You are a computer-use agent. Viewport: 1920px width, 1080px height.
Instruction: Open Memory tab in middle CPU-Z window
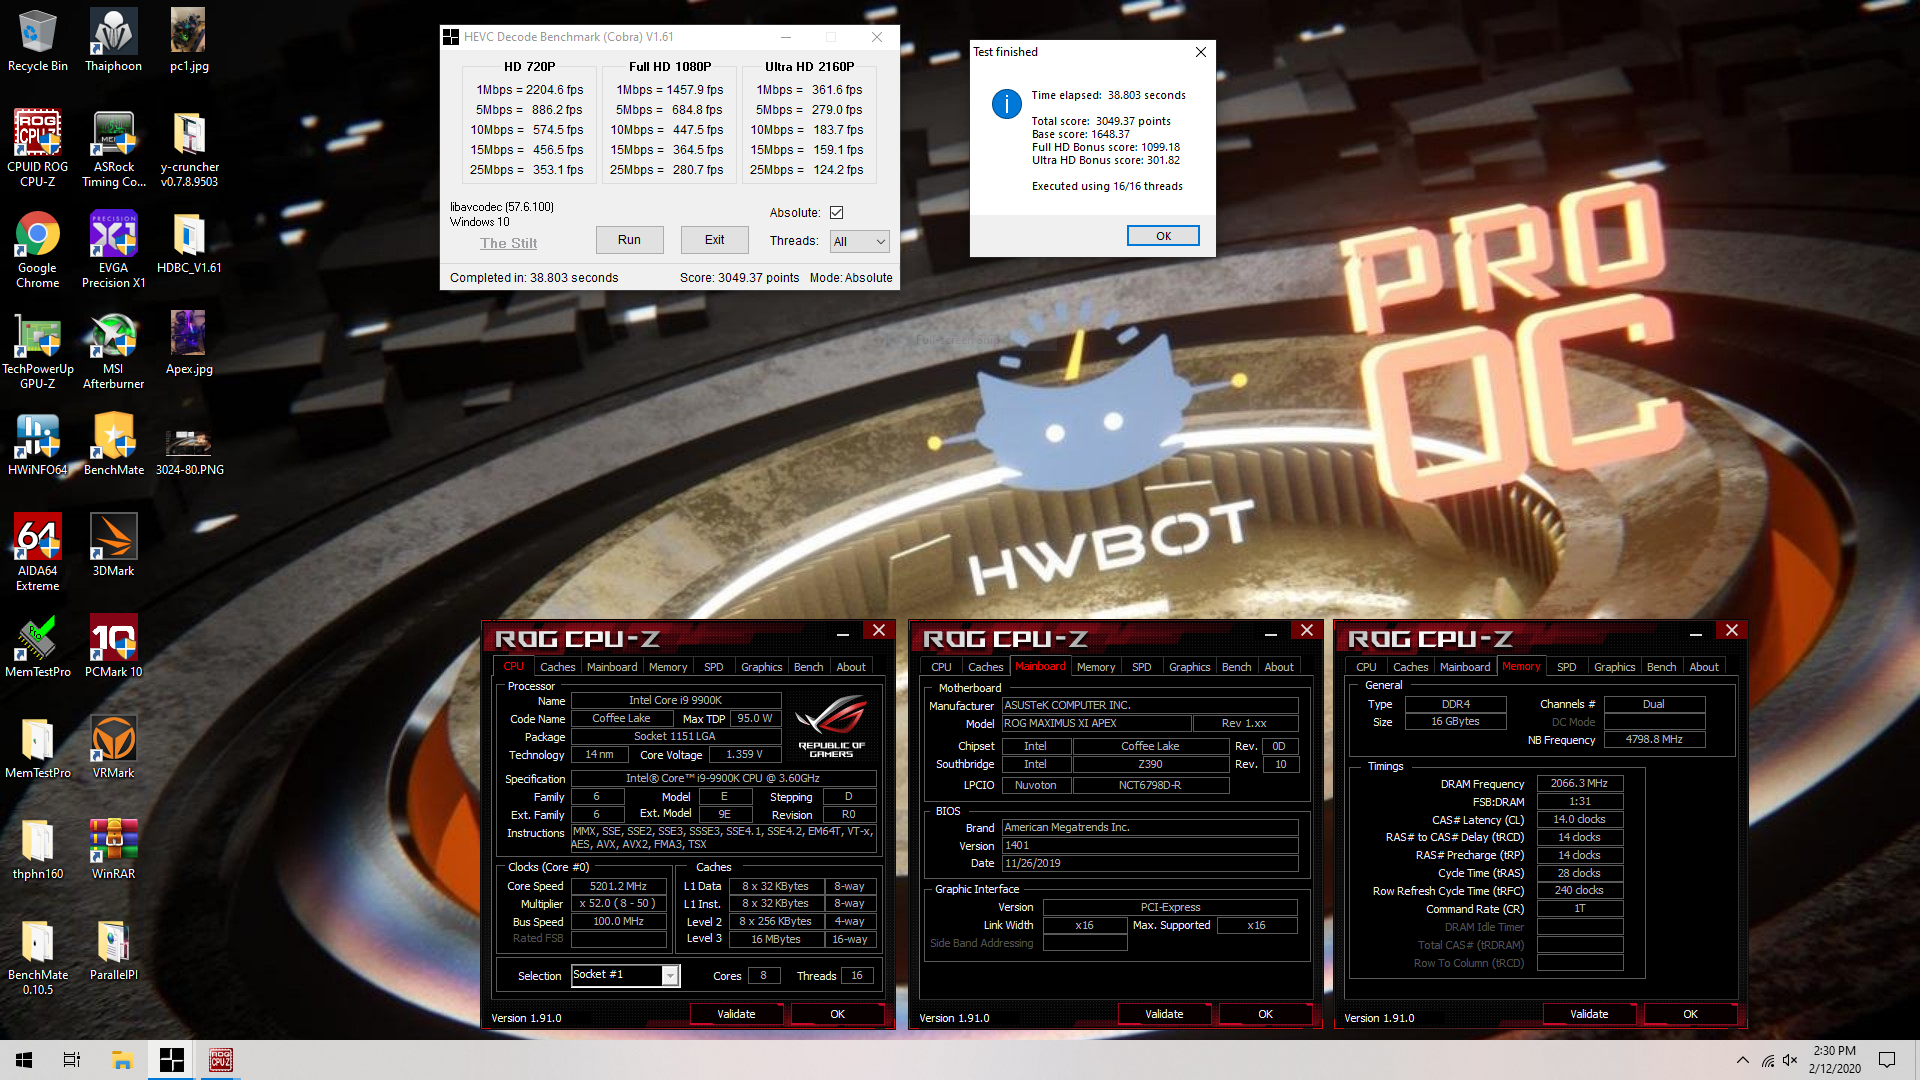point(1095,667)
